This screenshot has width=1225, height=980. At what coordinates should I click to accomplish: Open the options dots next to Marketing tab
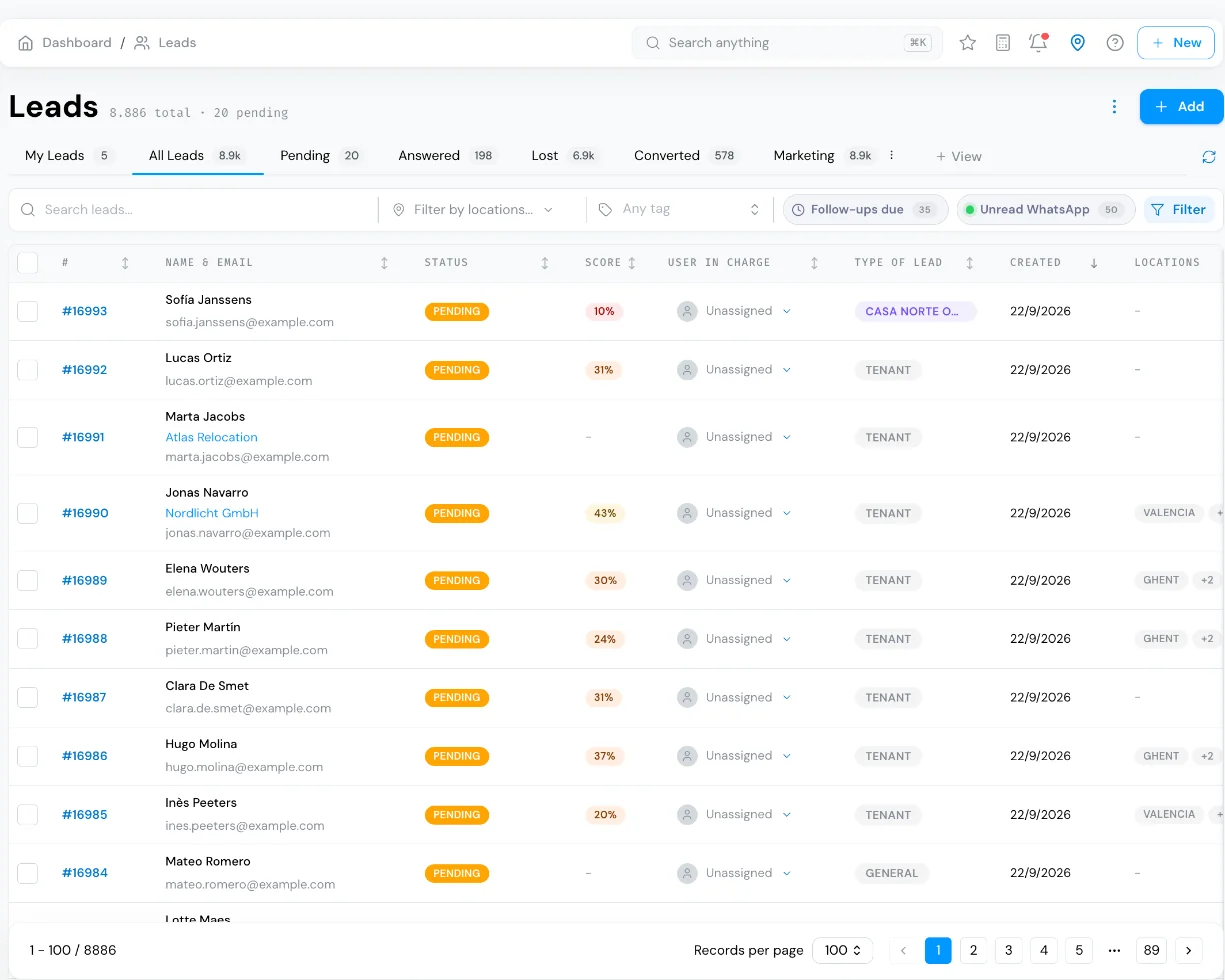point(892,156)
